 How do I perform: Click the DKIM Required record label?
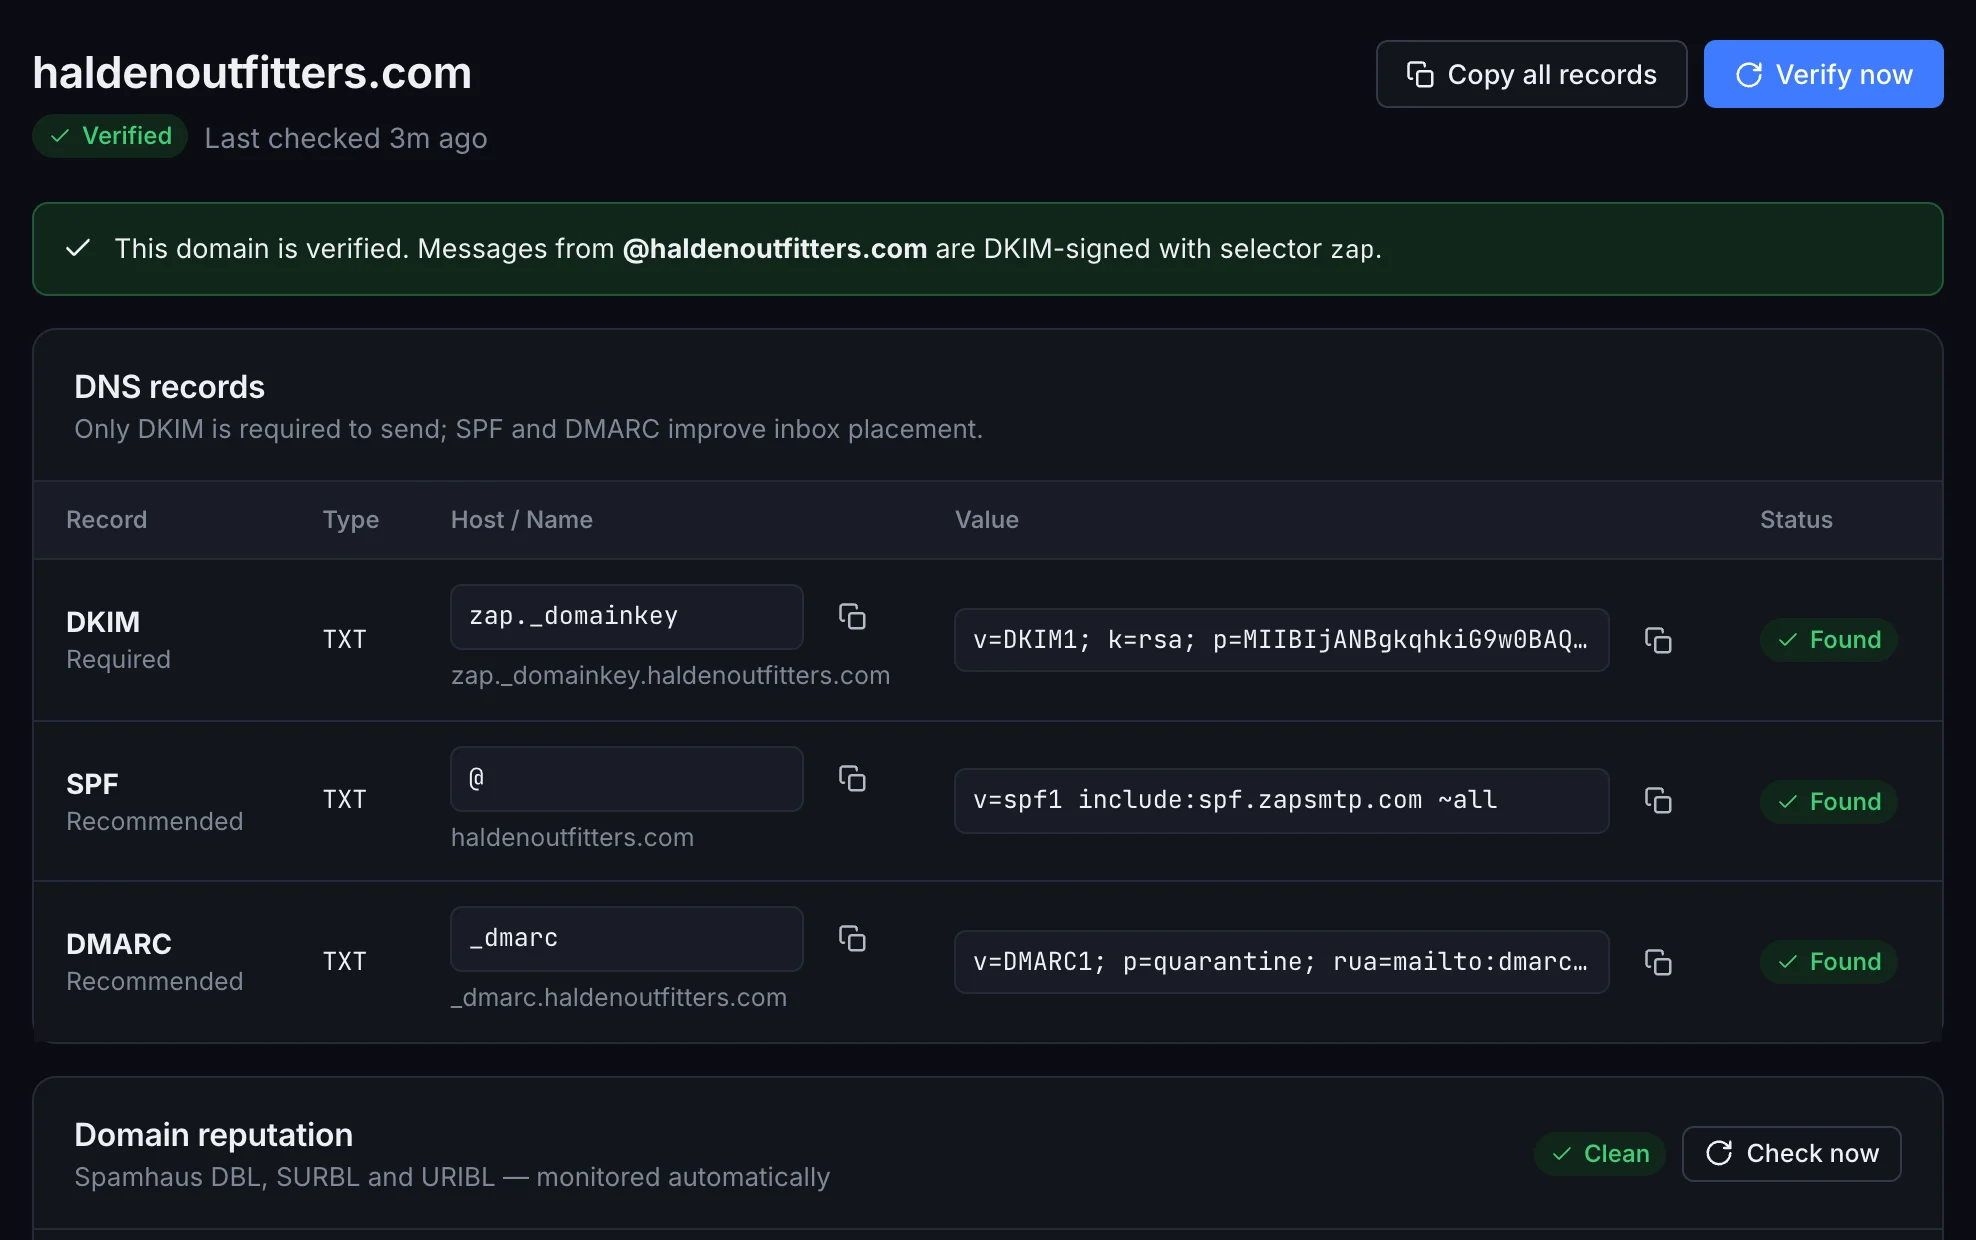pyautogui.click(x=118, y=640)
